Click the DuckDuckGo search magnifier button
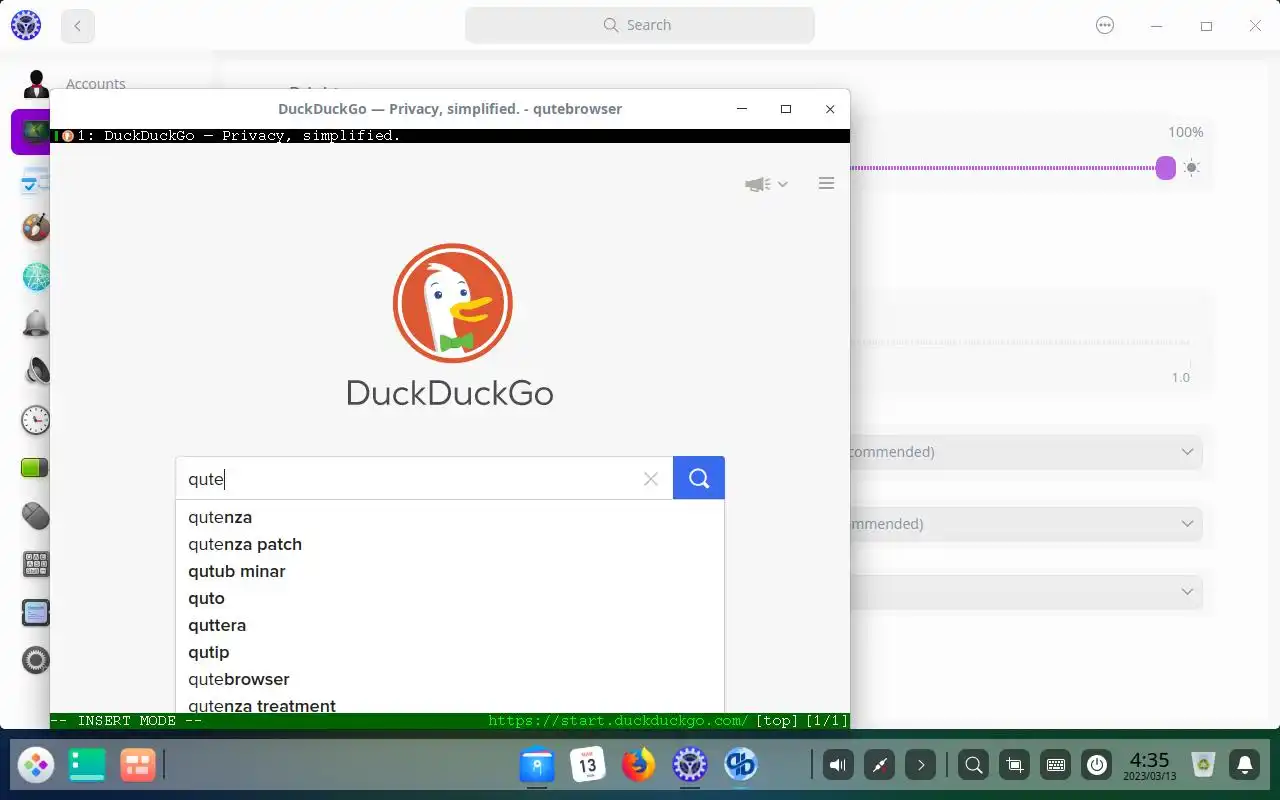Image resolution: width=1280 pixels, height=800 pixels. pos(699,478)
